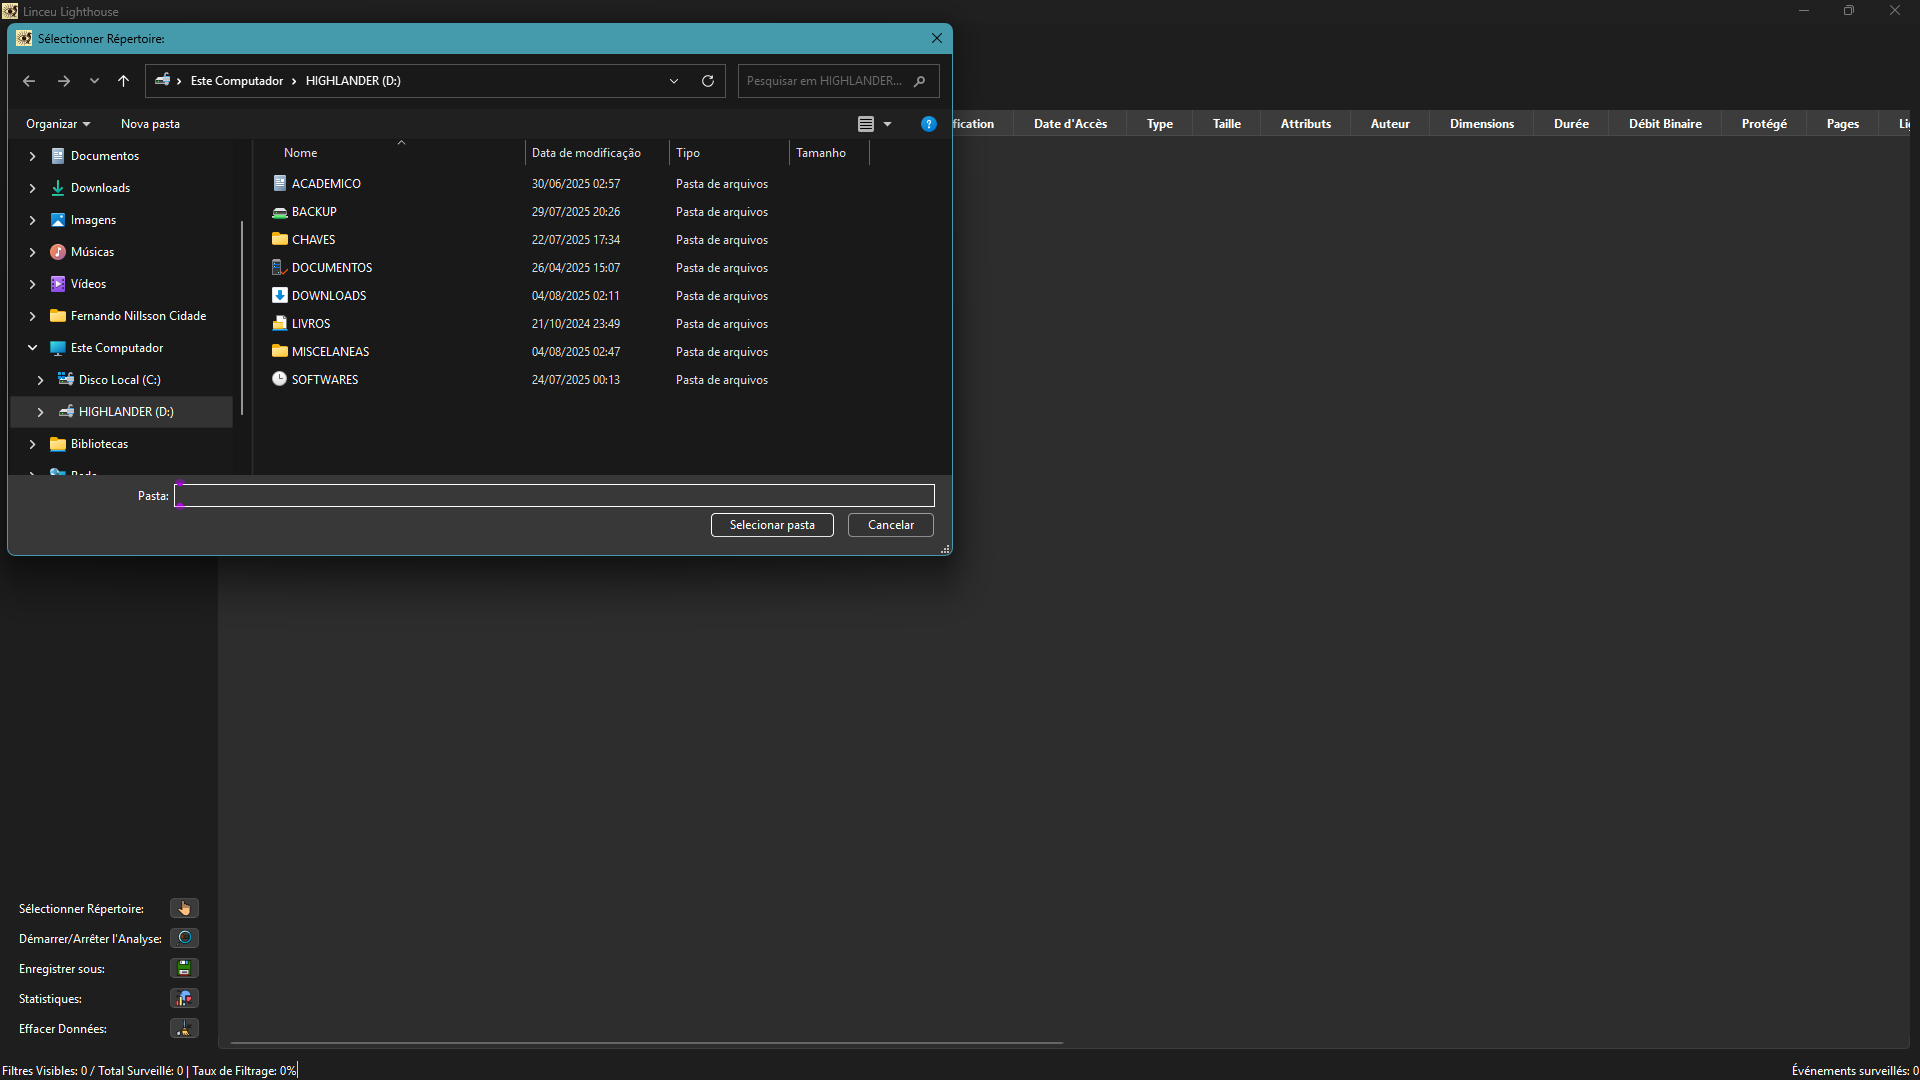
Task: Select the SOFTWARES folder in list
Action: (x=325, y=380)
